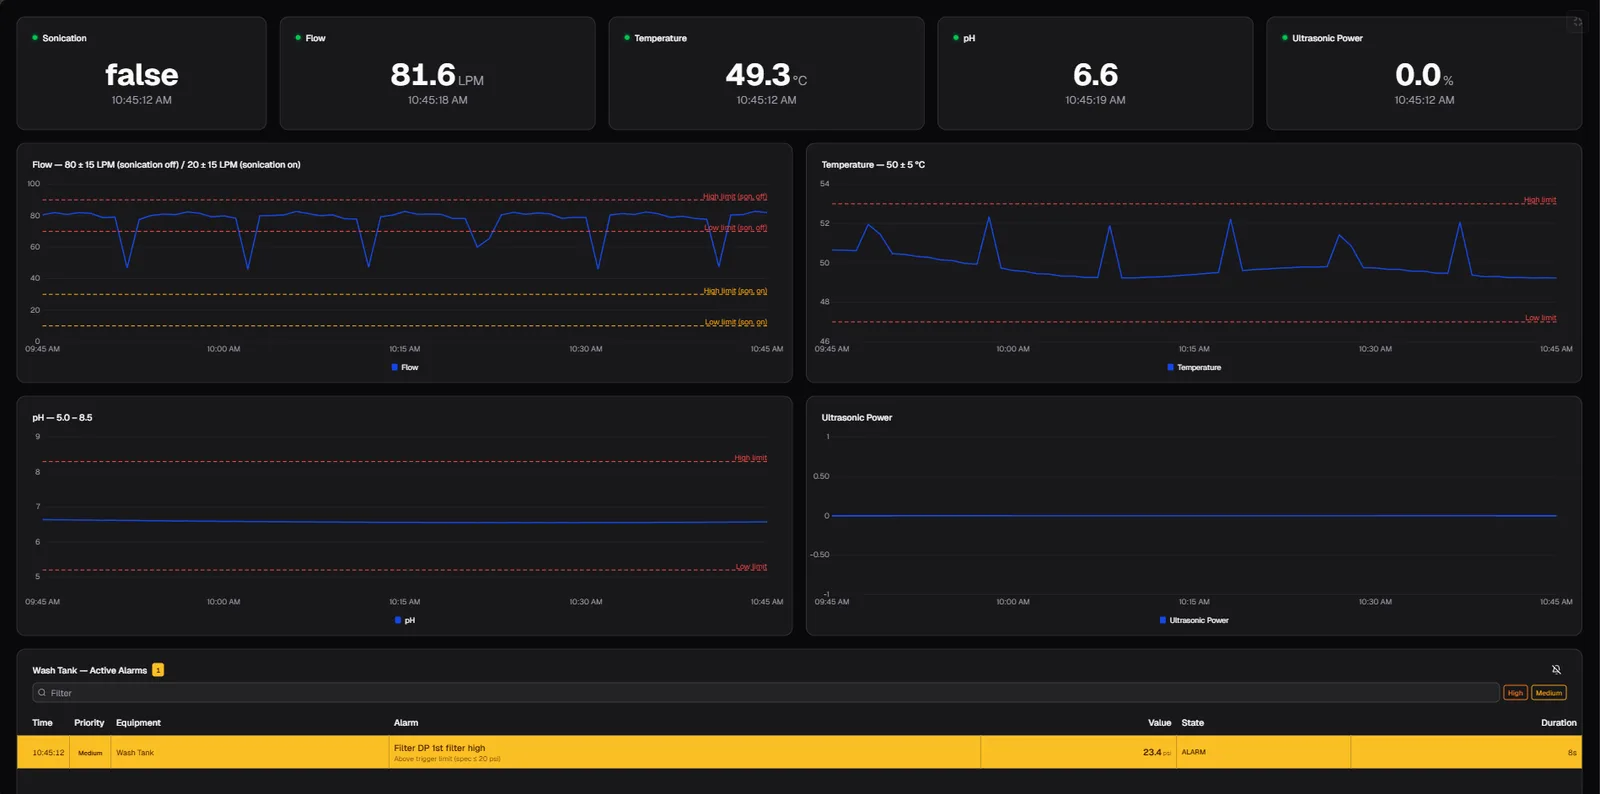The width and height of the screenshot is (1600, 794).
Task: Click the 'Low limit' label on the pH chart
Action: point(751,567)
